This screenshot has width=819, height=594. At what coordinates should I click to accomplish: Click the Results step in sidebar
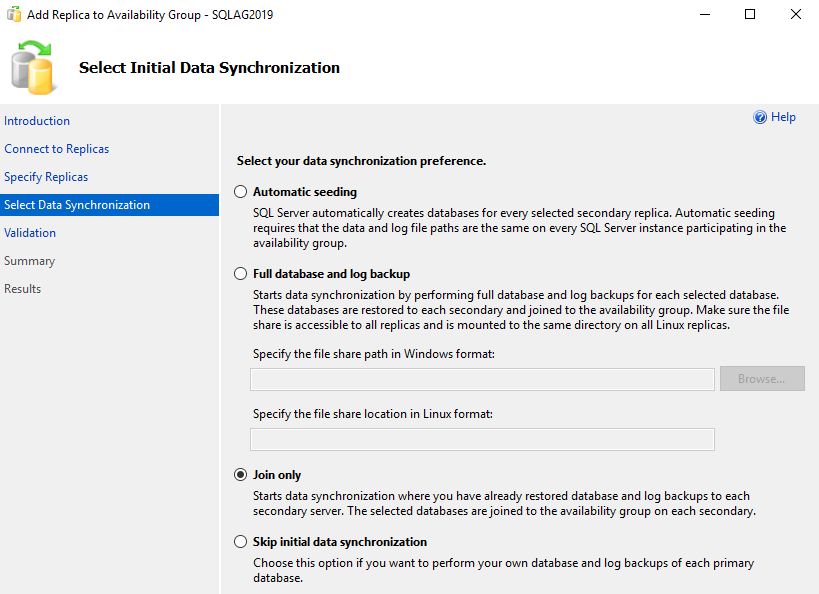click(23, 289)
